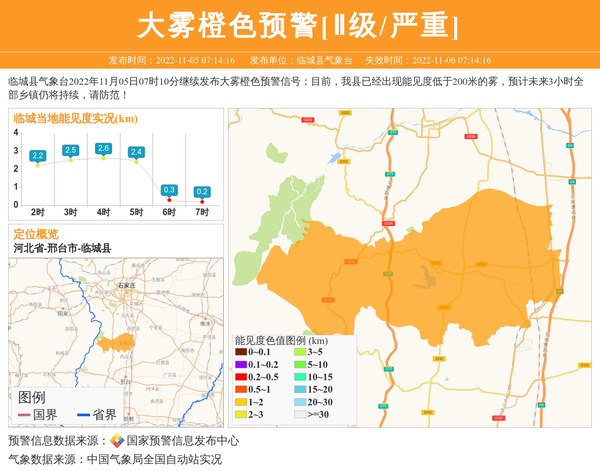Select the 5~10 km green legend swatch
This screenshot has height=471, width=600.
pyautogui.click(x=300, y=364)
